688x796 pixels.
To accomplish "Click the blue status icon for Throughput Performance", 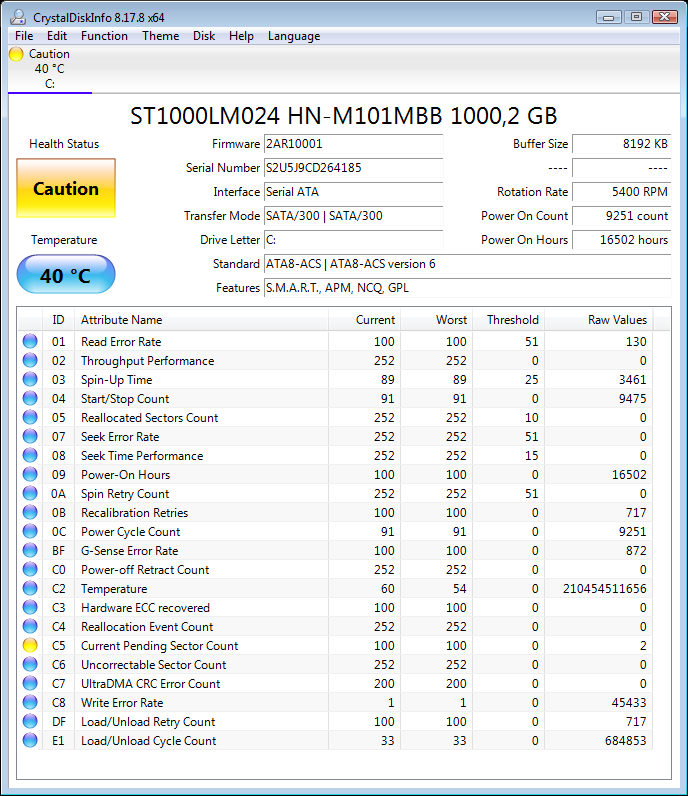I will [x=30, y=360].
